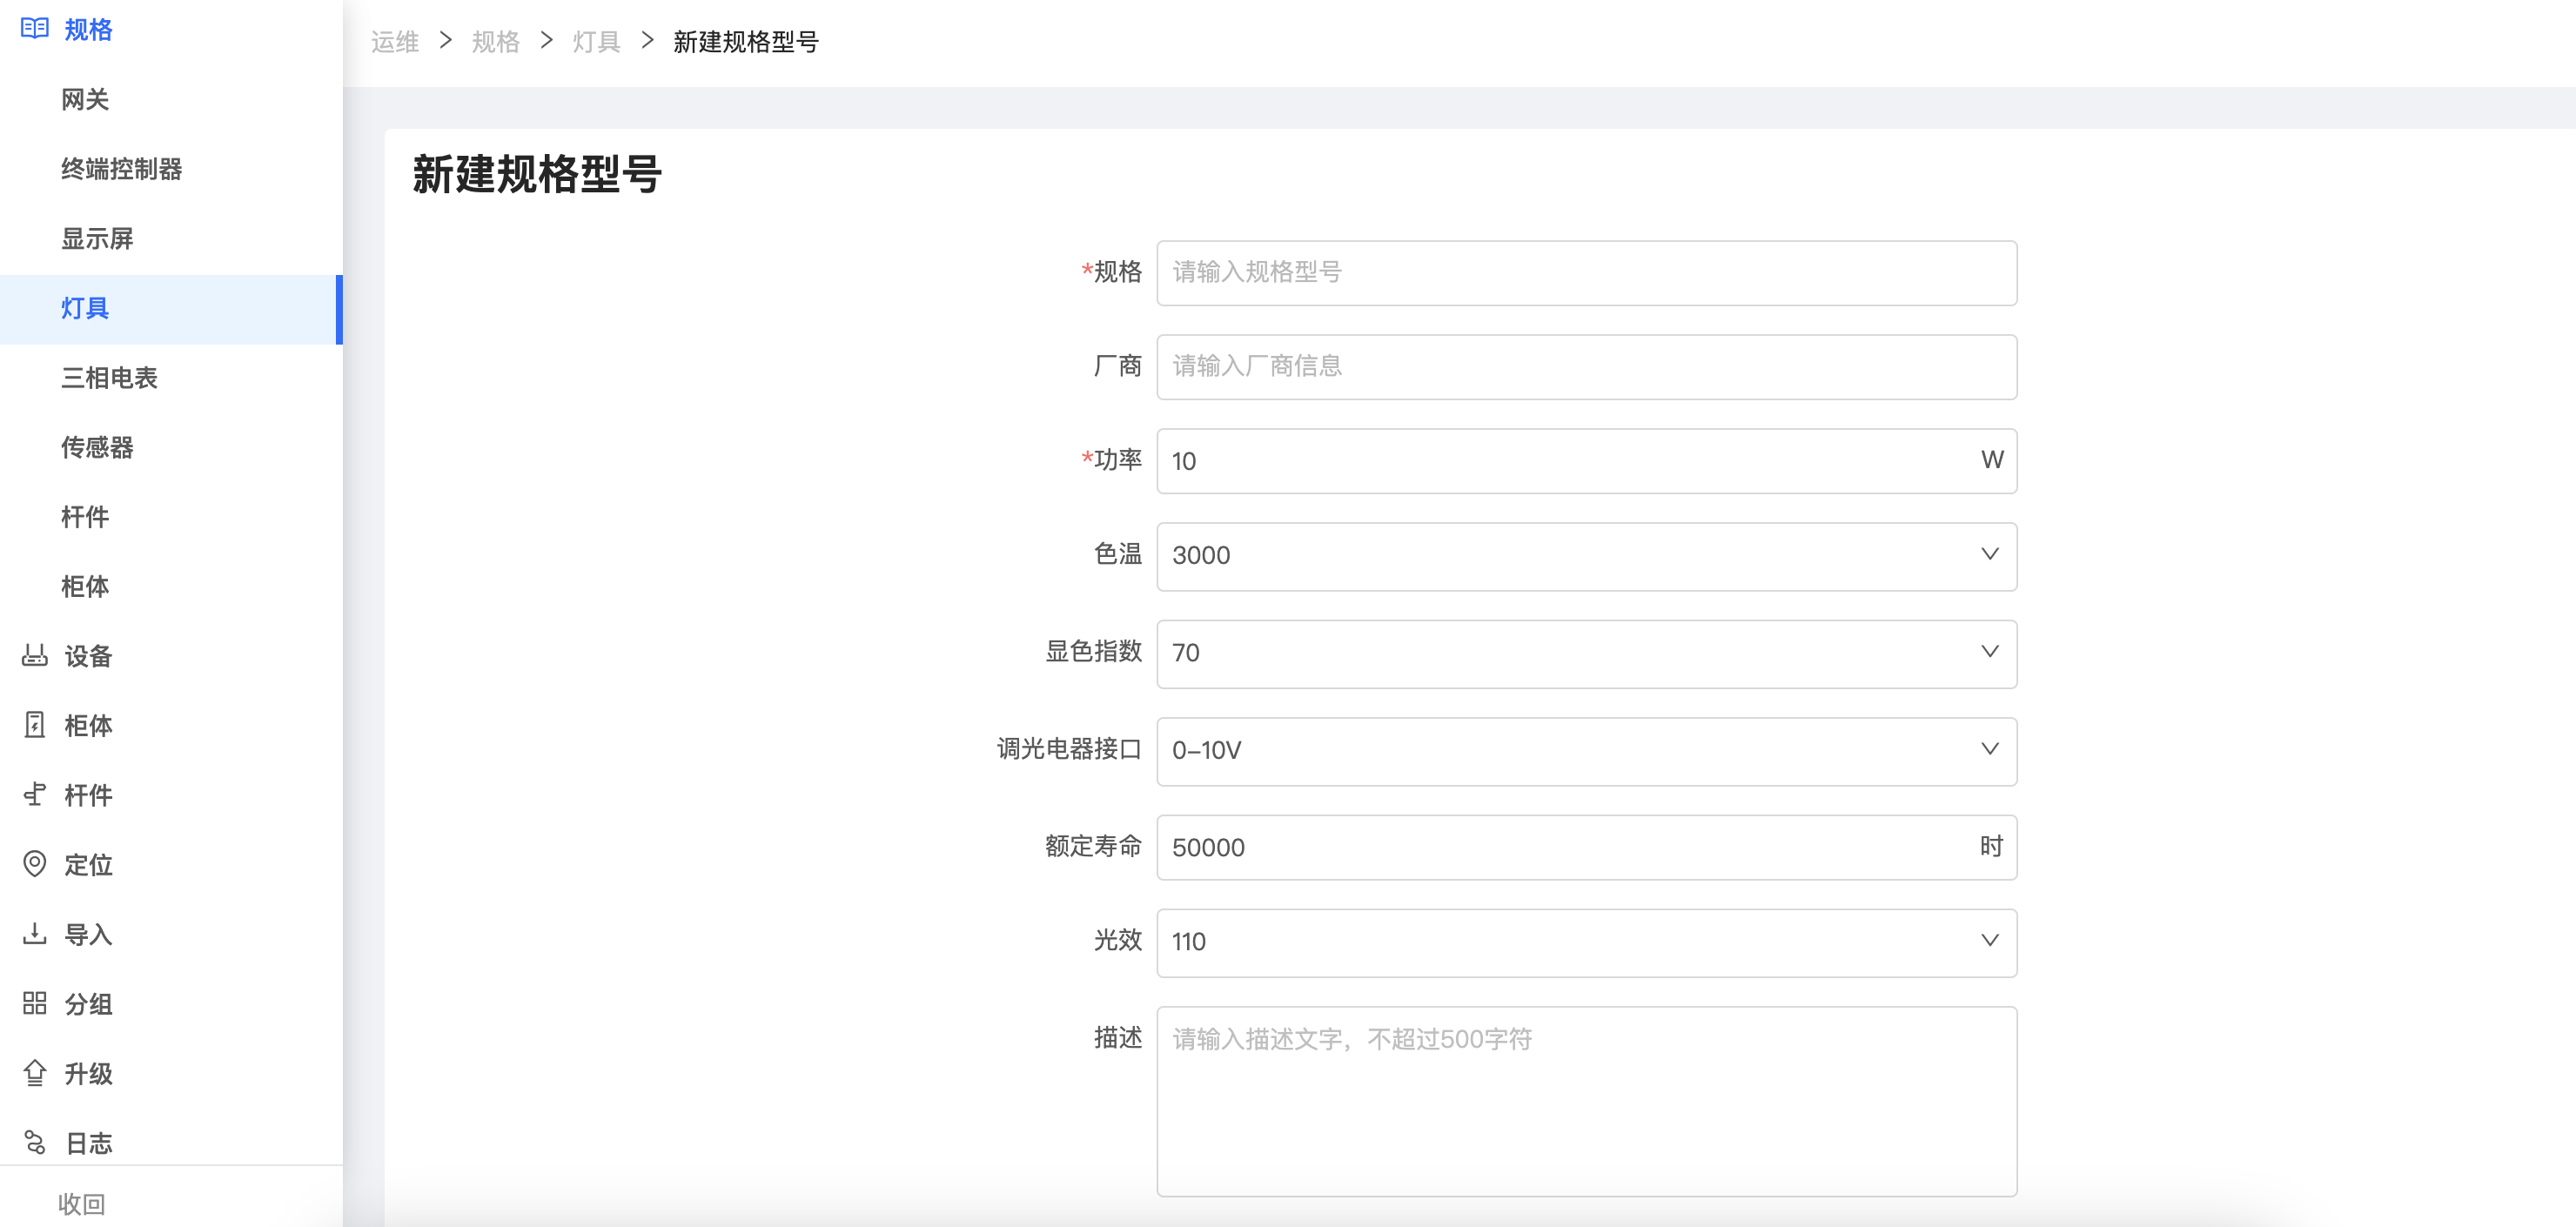The height and width of the screenshot is (1227, 2576).
Task: Open the 设备 main menu
Action: (89, 655)
